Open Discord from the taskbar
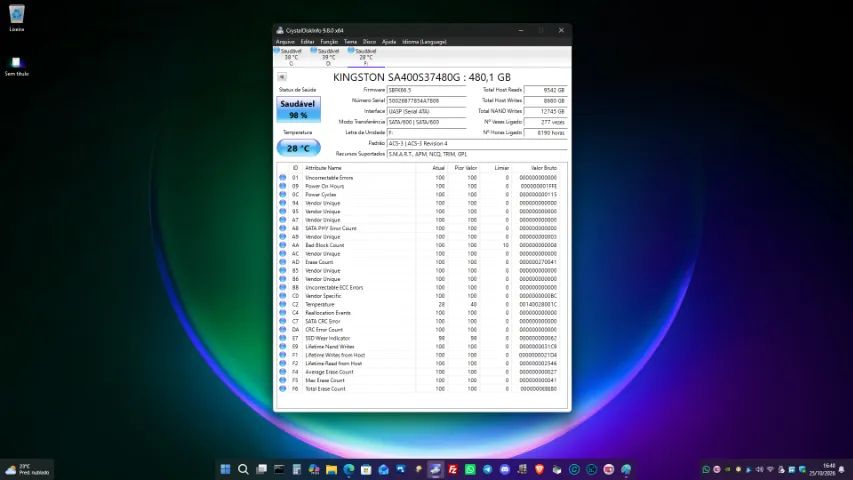The height and width of the screenshot is (480, 853). click(505, 469)
